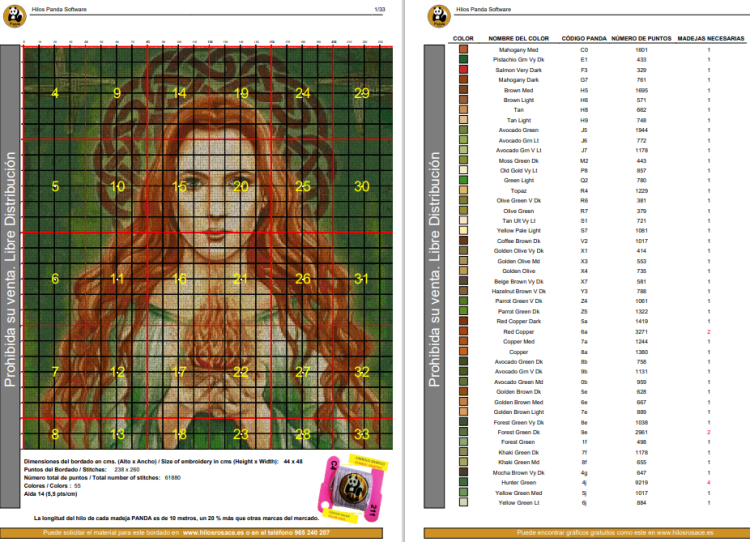Click the Red Copper color swatch

pyautogui.click(x=463, y=331)
